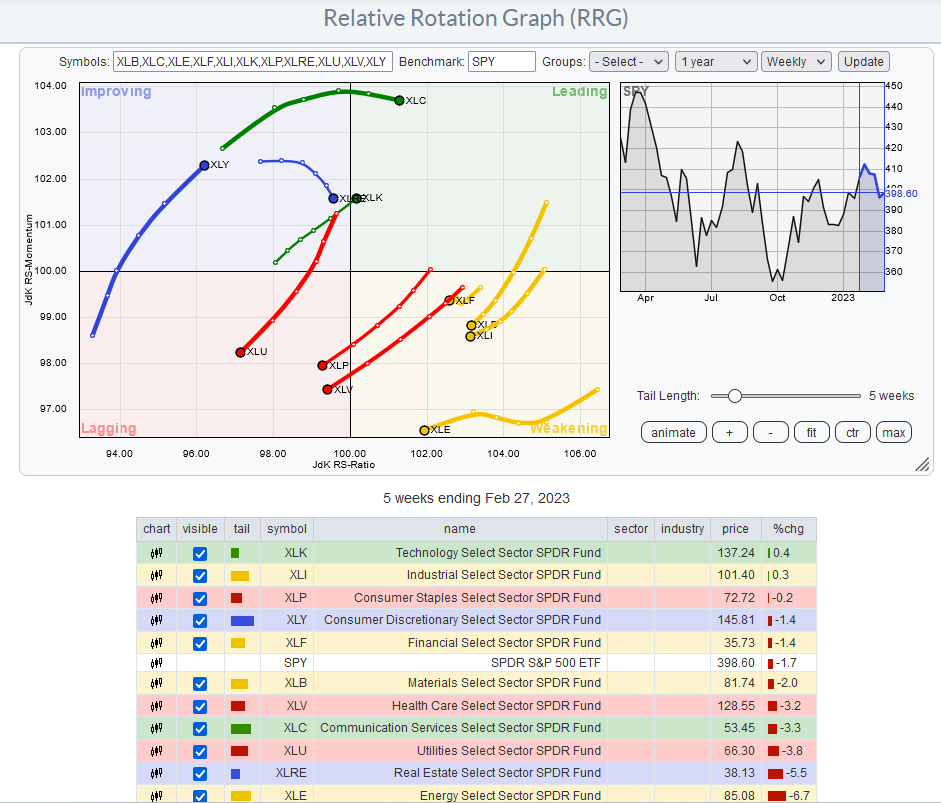Toggle visible checkbox for XLRE Real Estate
Screen dimensions: 941x803
(200, 774)
